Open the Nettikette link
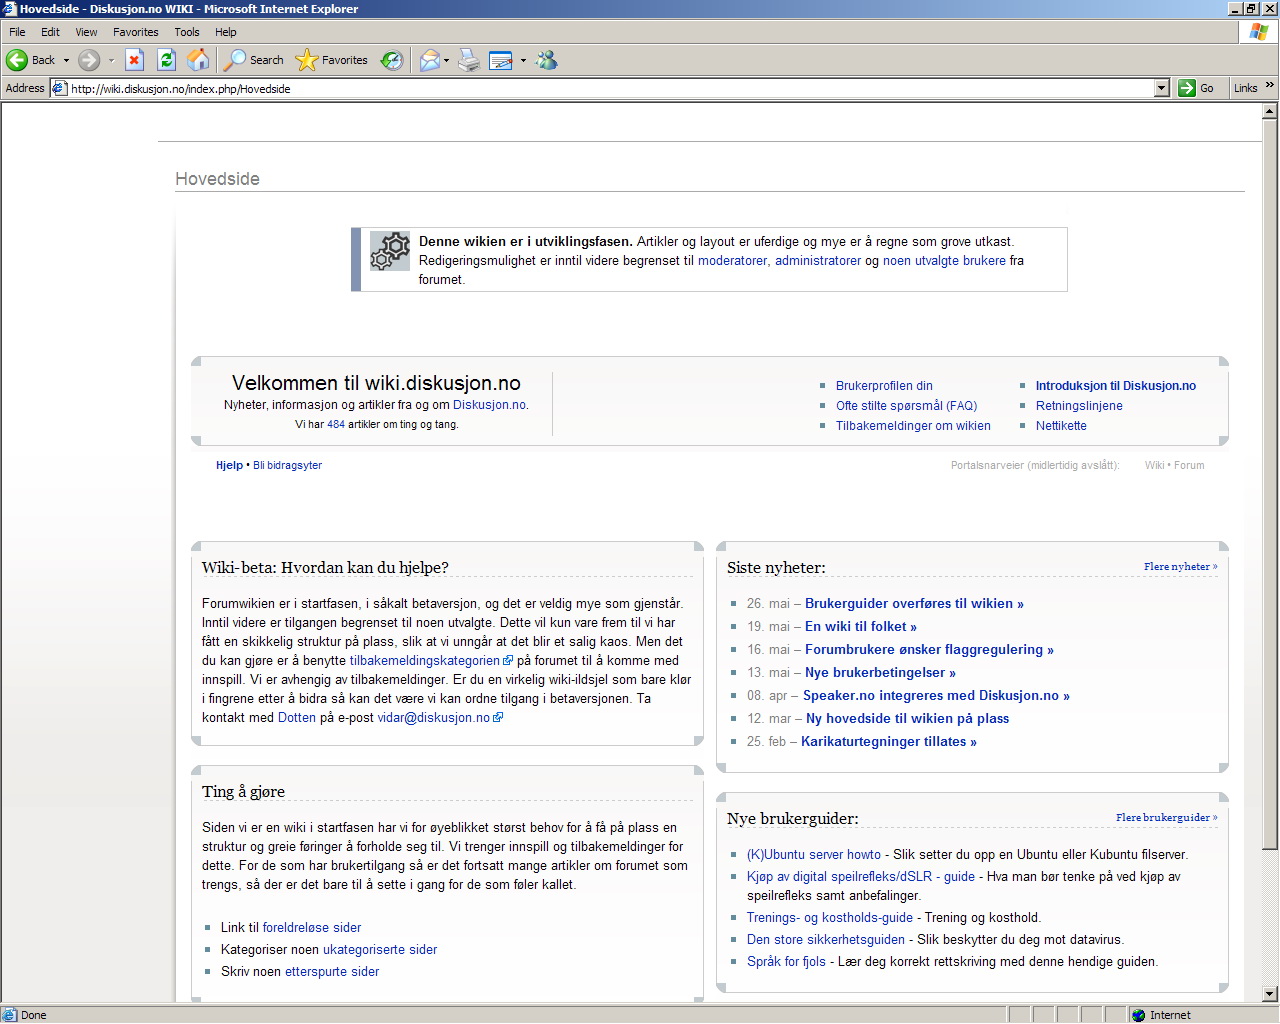 point(1061,426)
